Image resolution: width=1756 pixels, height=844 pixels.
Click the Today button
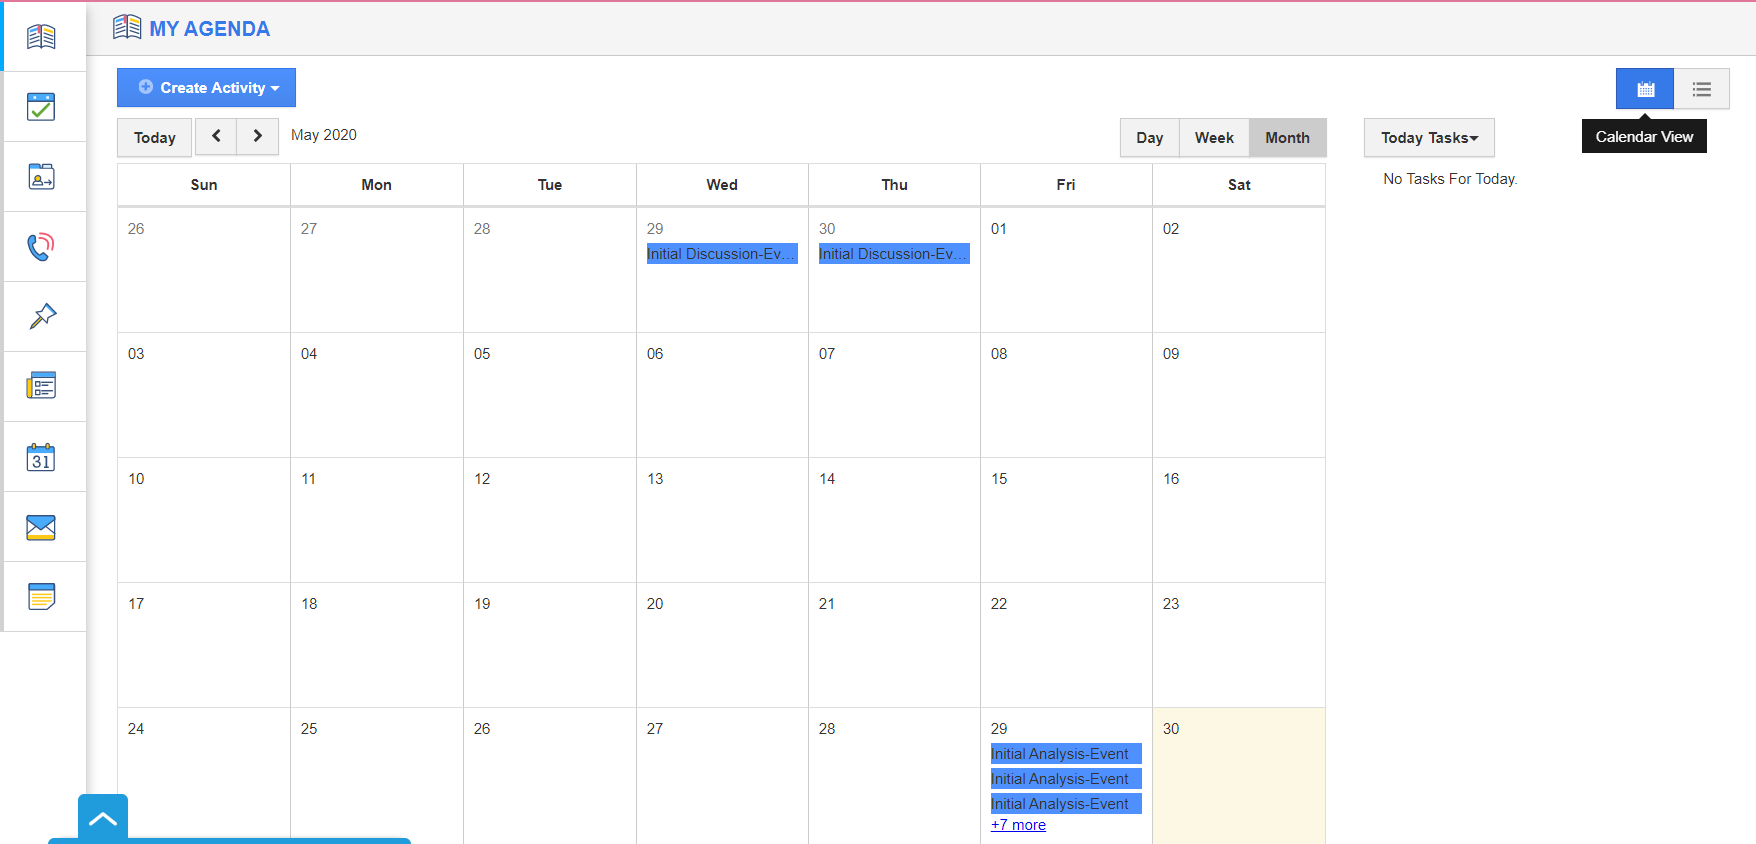pos(155,138)
